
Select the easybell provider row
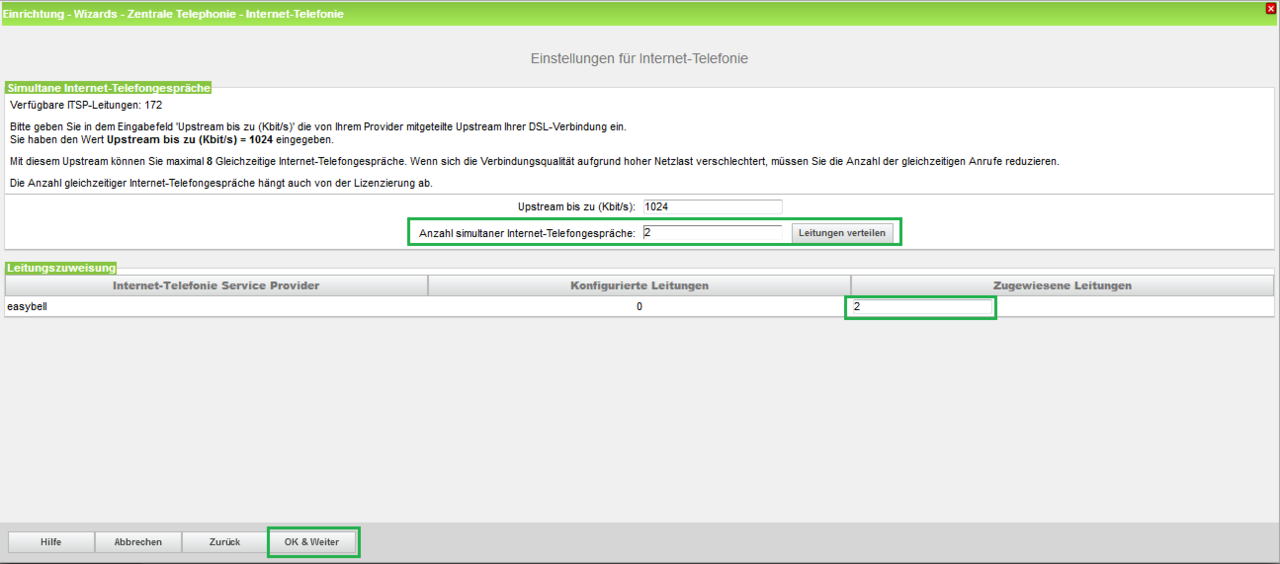[27, 307]
